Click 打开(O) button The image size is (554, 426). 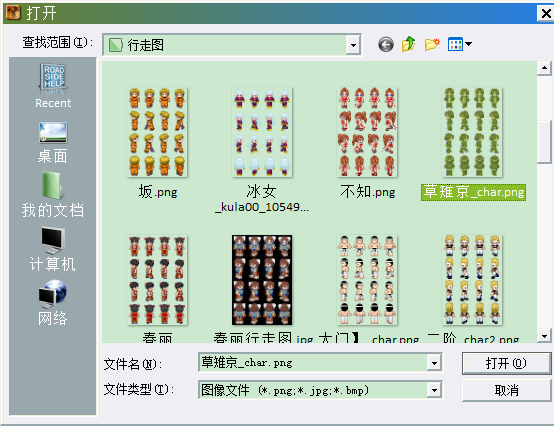click(x=506, y=363)
